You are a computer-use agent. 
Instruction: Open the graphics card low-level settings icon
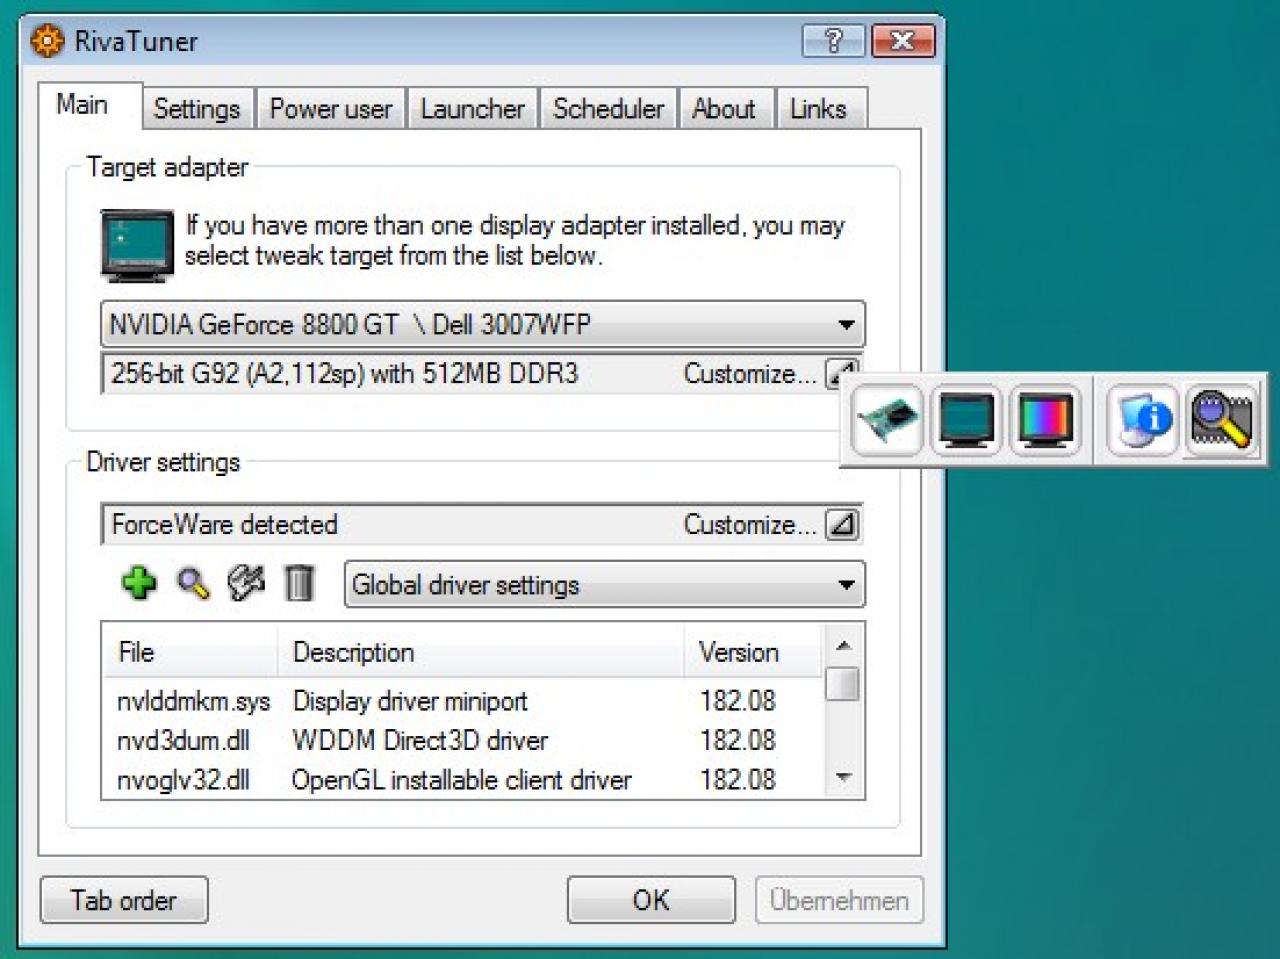(x=887, y=420)
